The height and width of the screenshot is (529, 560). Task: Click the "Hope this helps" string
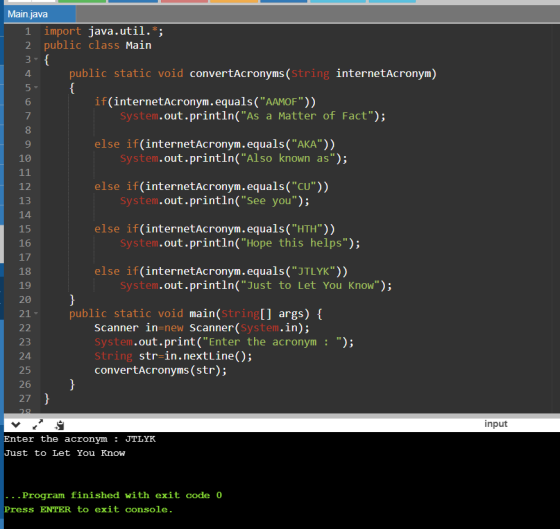point(294,243)
